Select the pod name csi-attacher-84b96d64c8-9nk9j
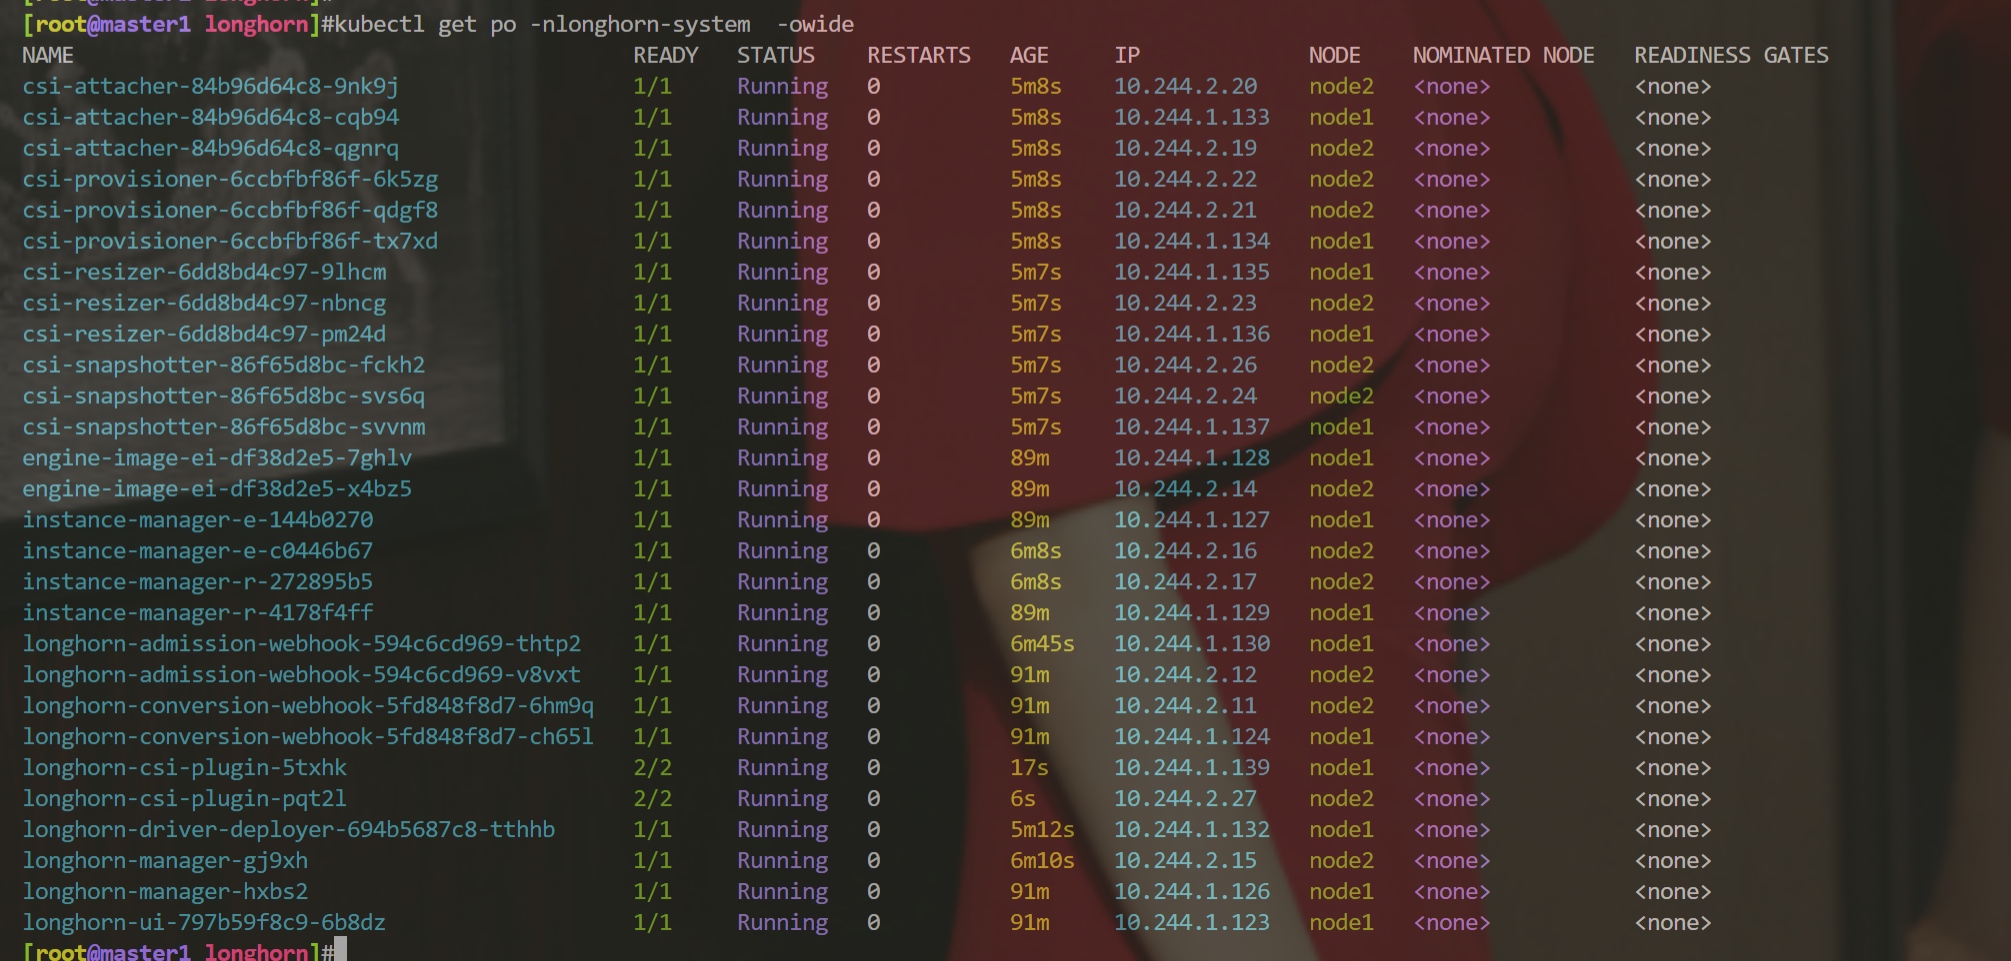 point(210,87)
